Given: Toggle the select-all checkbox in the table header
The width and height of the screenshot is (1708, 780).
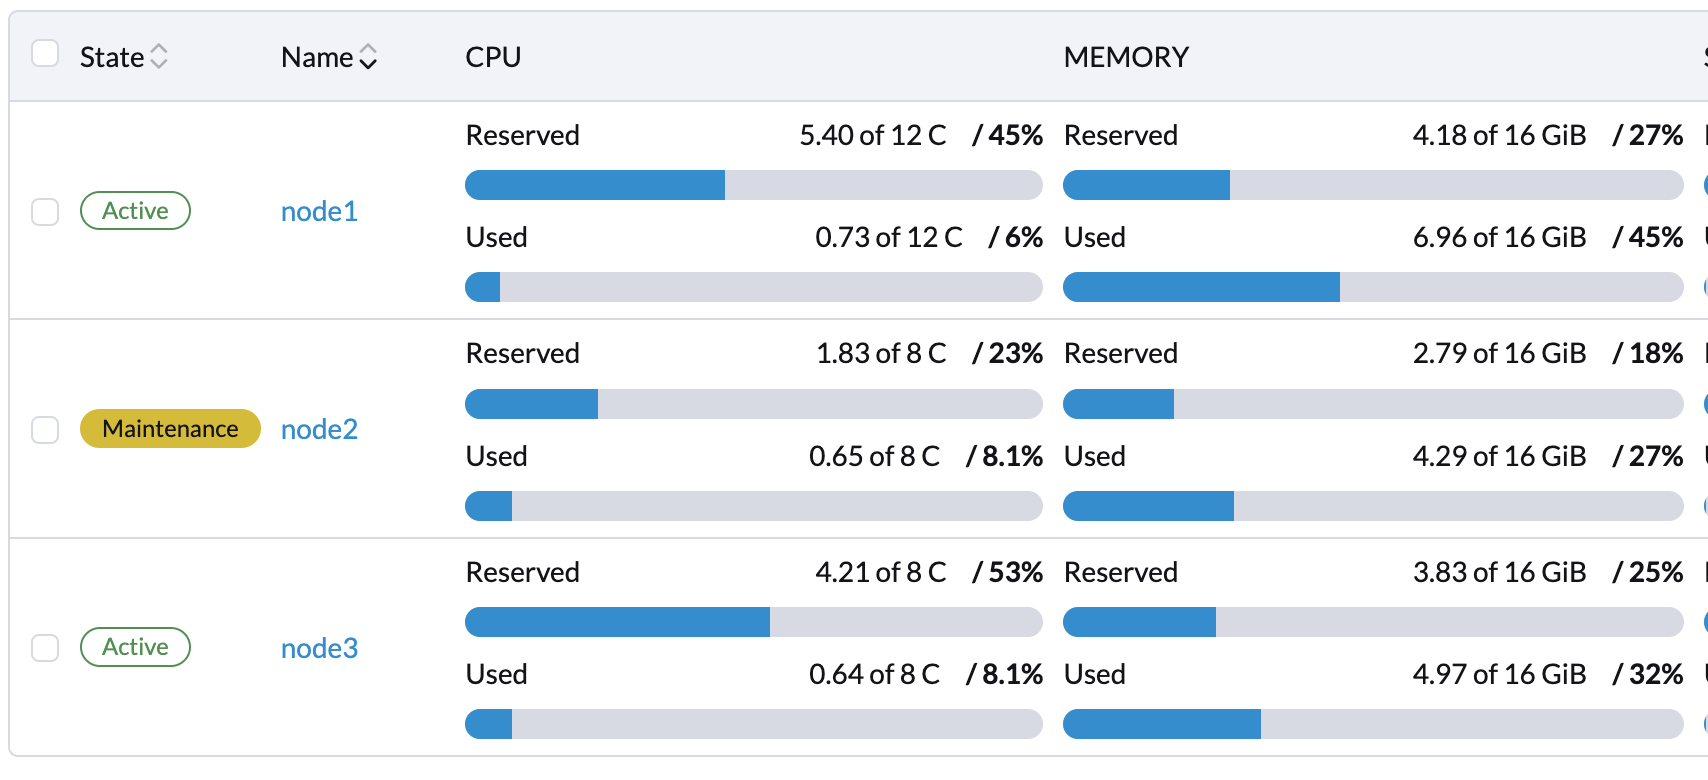Looking at the screenshot, I should (45, 55).
